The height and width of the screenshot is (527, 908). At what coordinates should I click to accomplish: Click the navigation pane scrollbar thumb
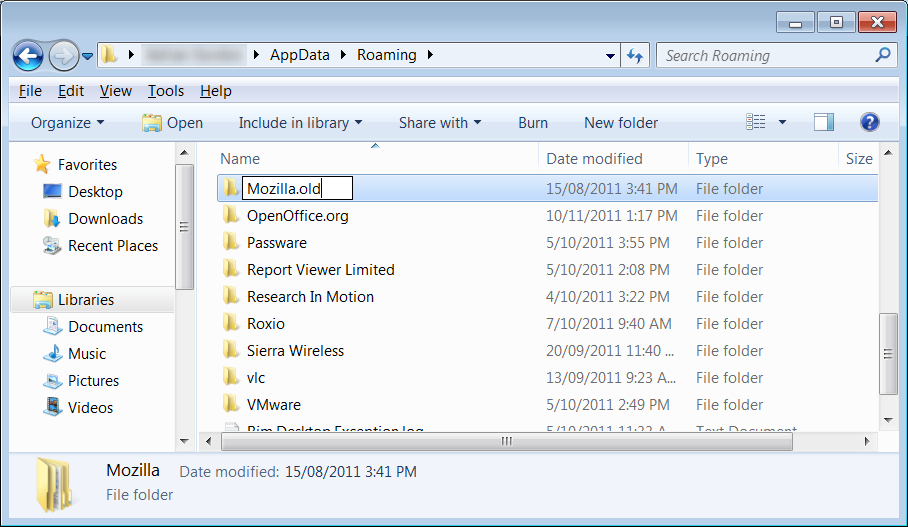coord(184,227)
